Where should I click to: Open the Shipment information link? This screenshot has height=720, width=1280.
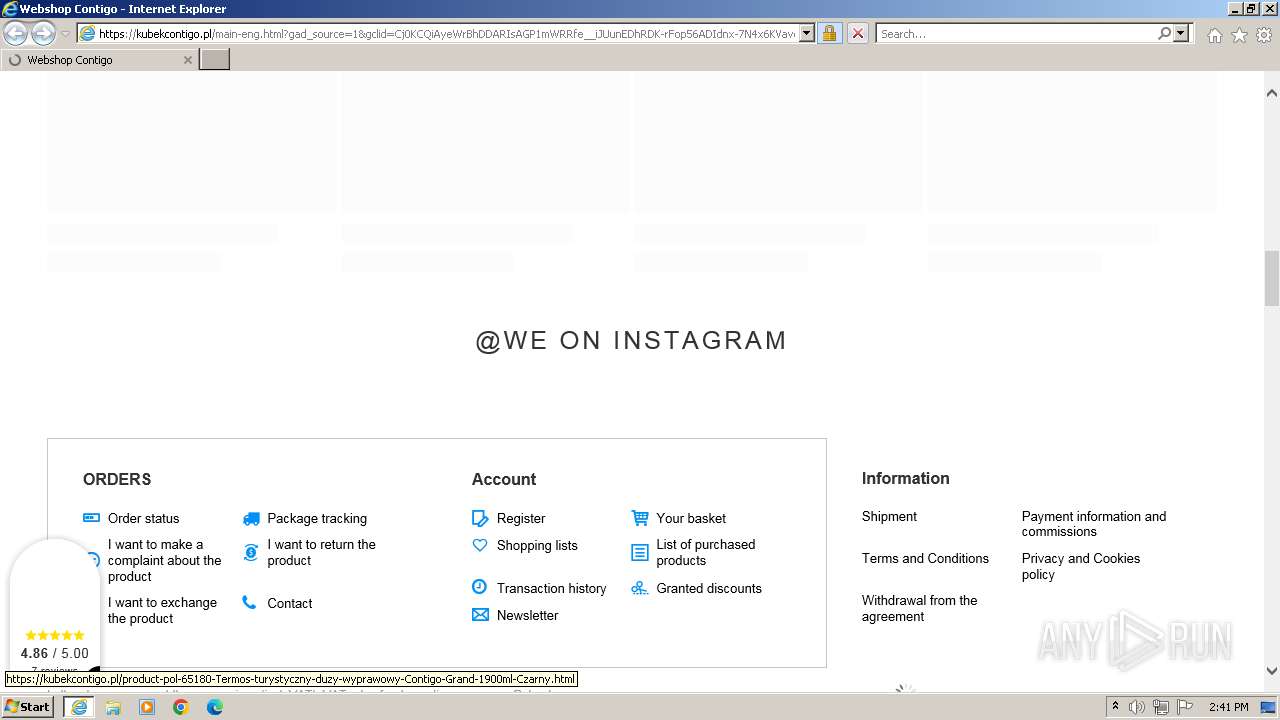pyautogui.click(x=889, y=516)
